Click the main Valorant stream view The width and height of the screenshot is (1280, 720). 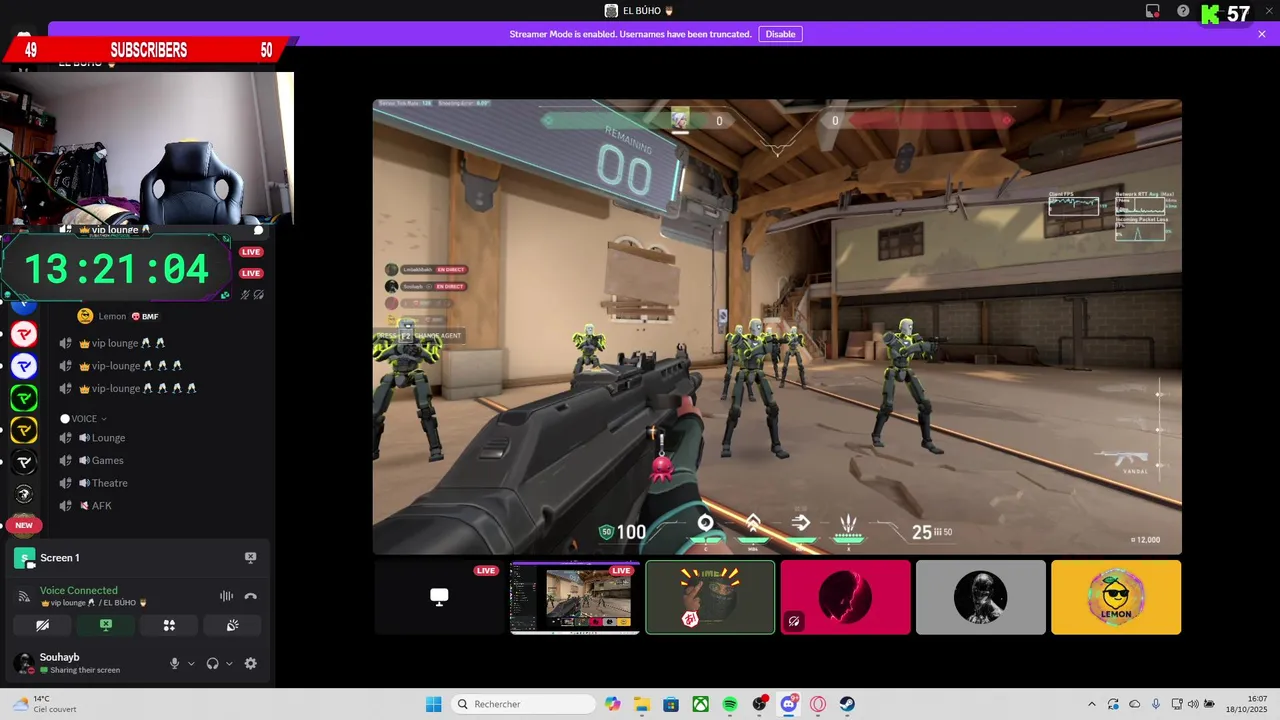coord(777,326)
